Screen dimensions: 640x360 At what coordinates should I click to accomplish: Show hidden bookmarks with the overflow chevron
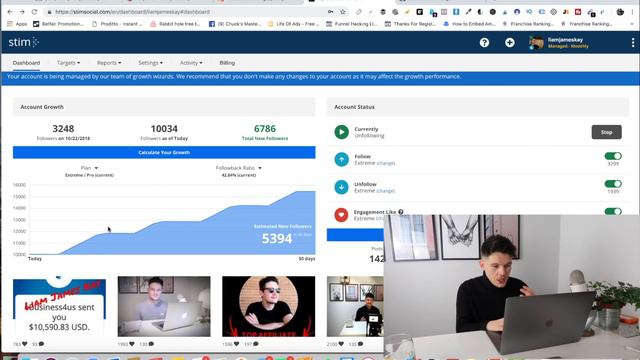[x=632, y=24]
